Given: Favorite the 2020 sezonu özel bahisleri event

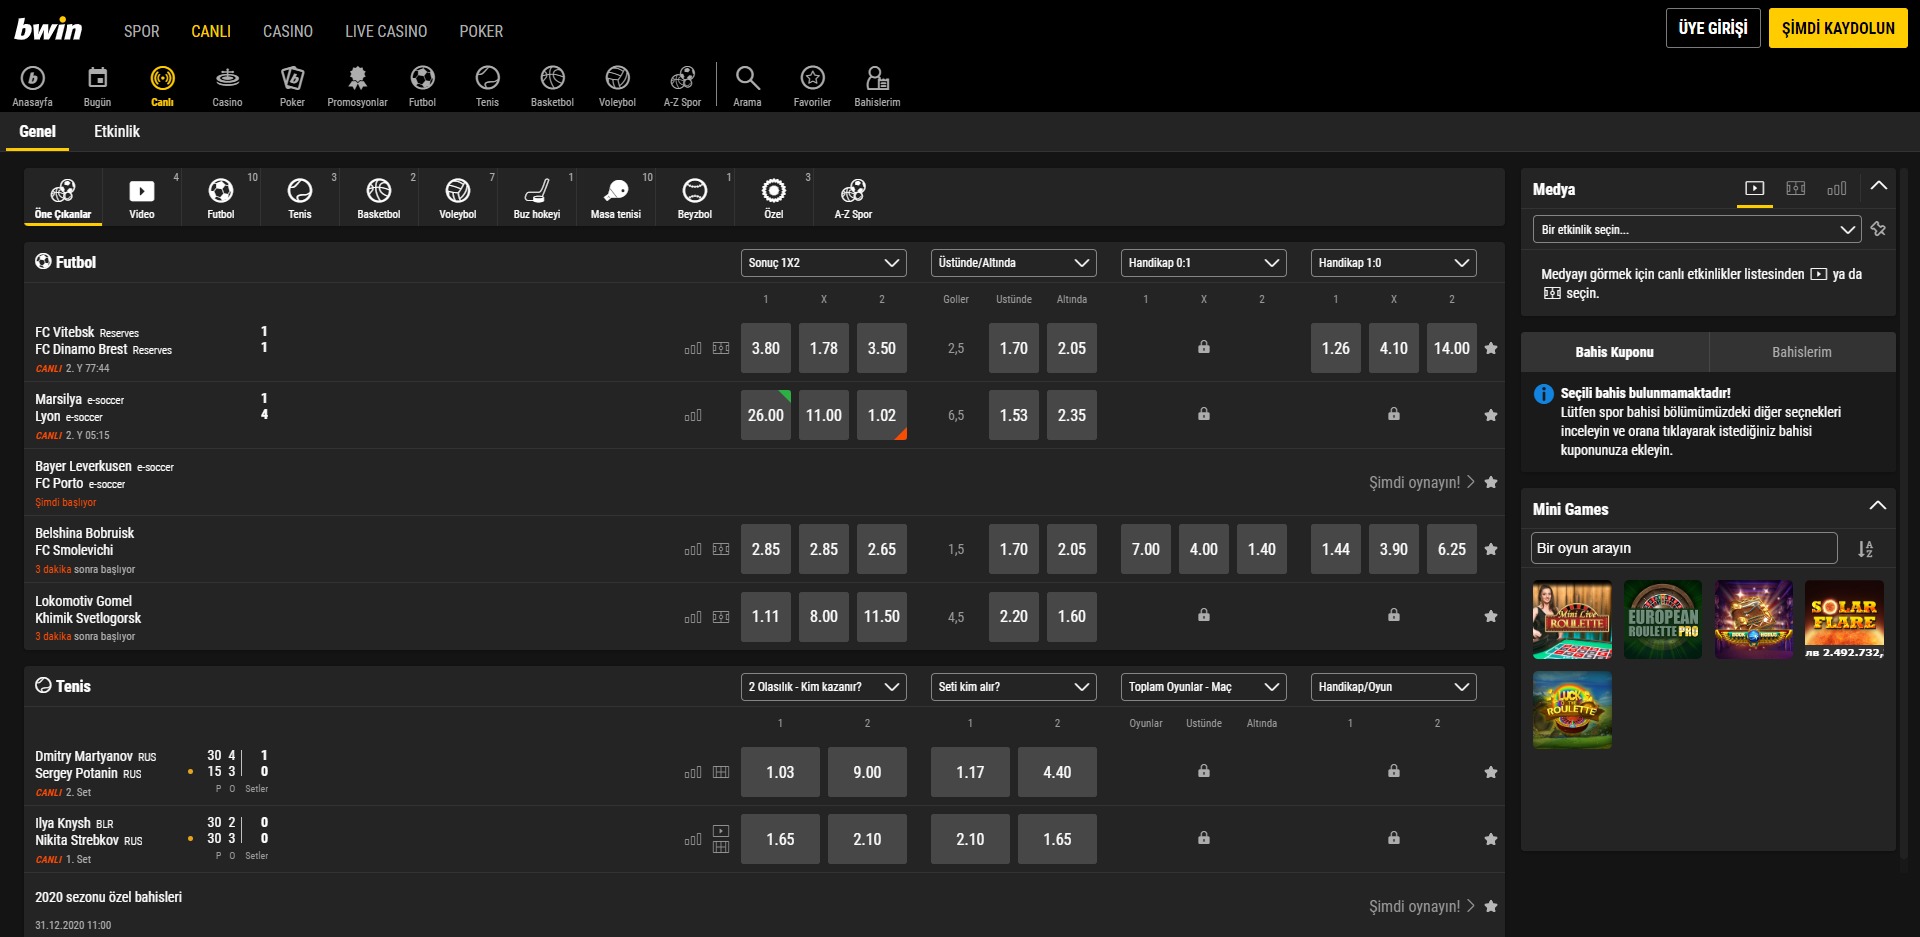Looking at the screenshot, I should [x=1491, y=906].
